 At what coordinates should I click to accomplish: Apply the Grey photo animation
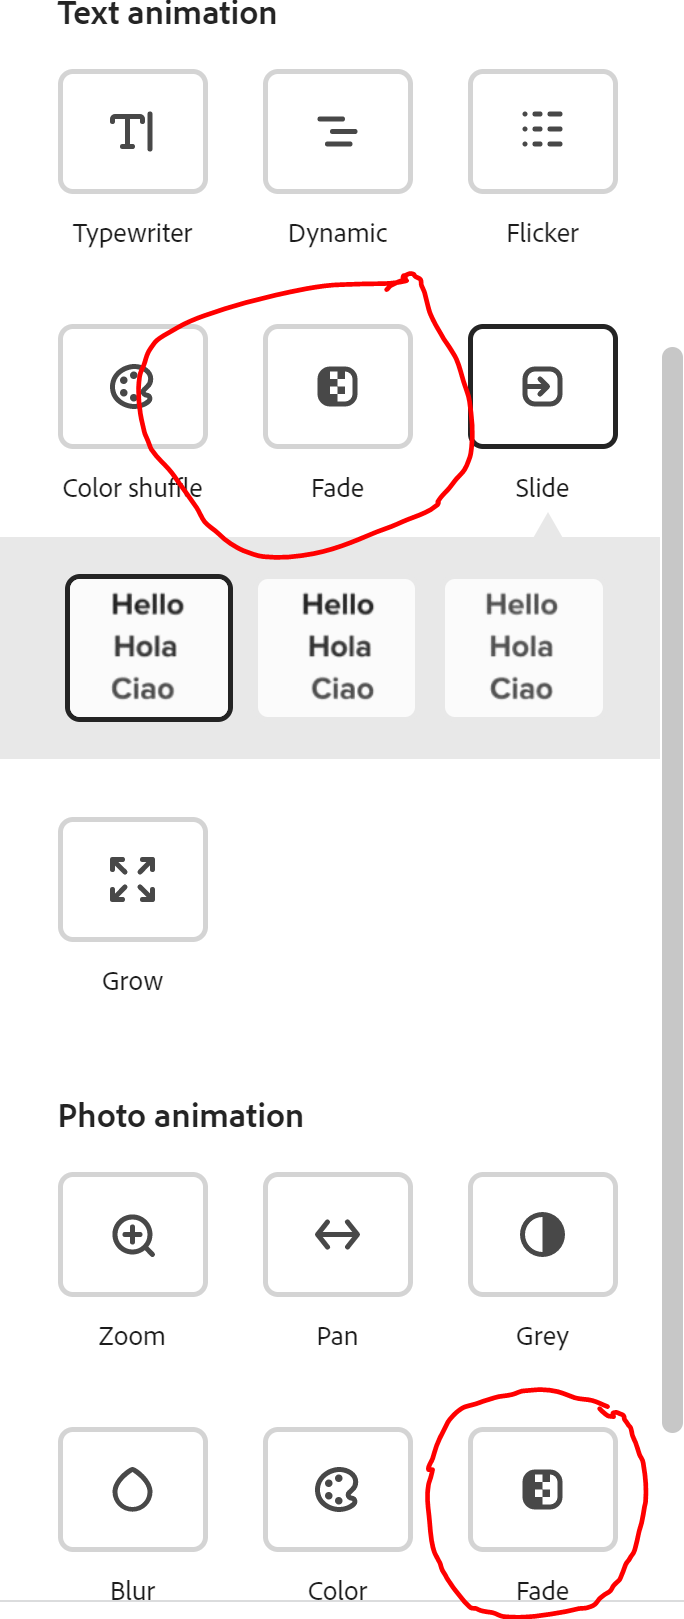click(542, 1235)
